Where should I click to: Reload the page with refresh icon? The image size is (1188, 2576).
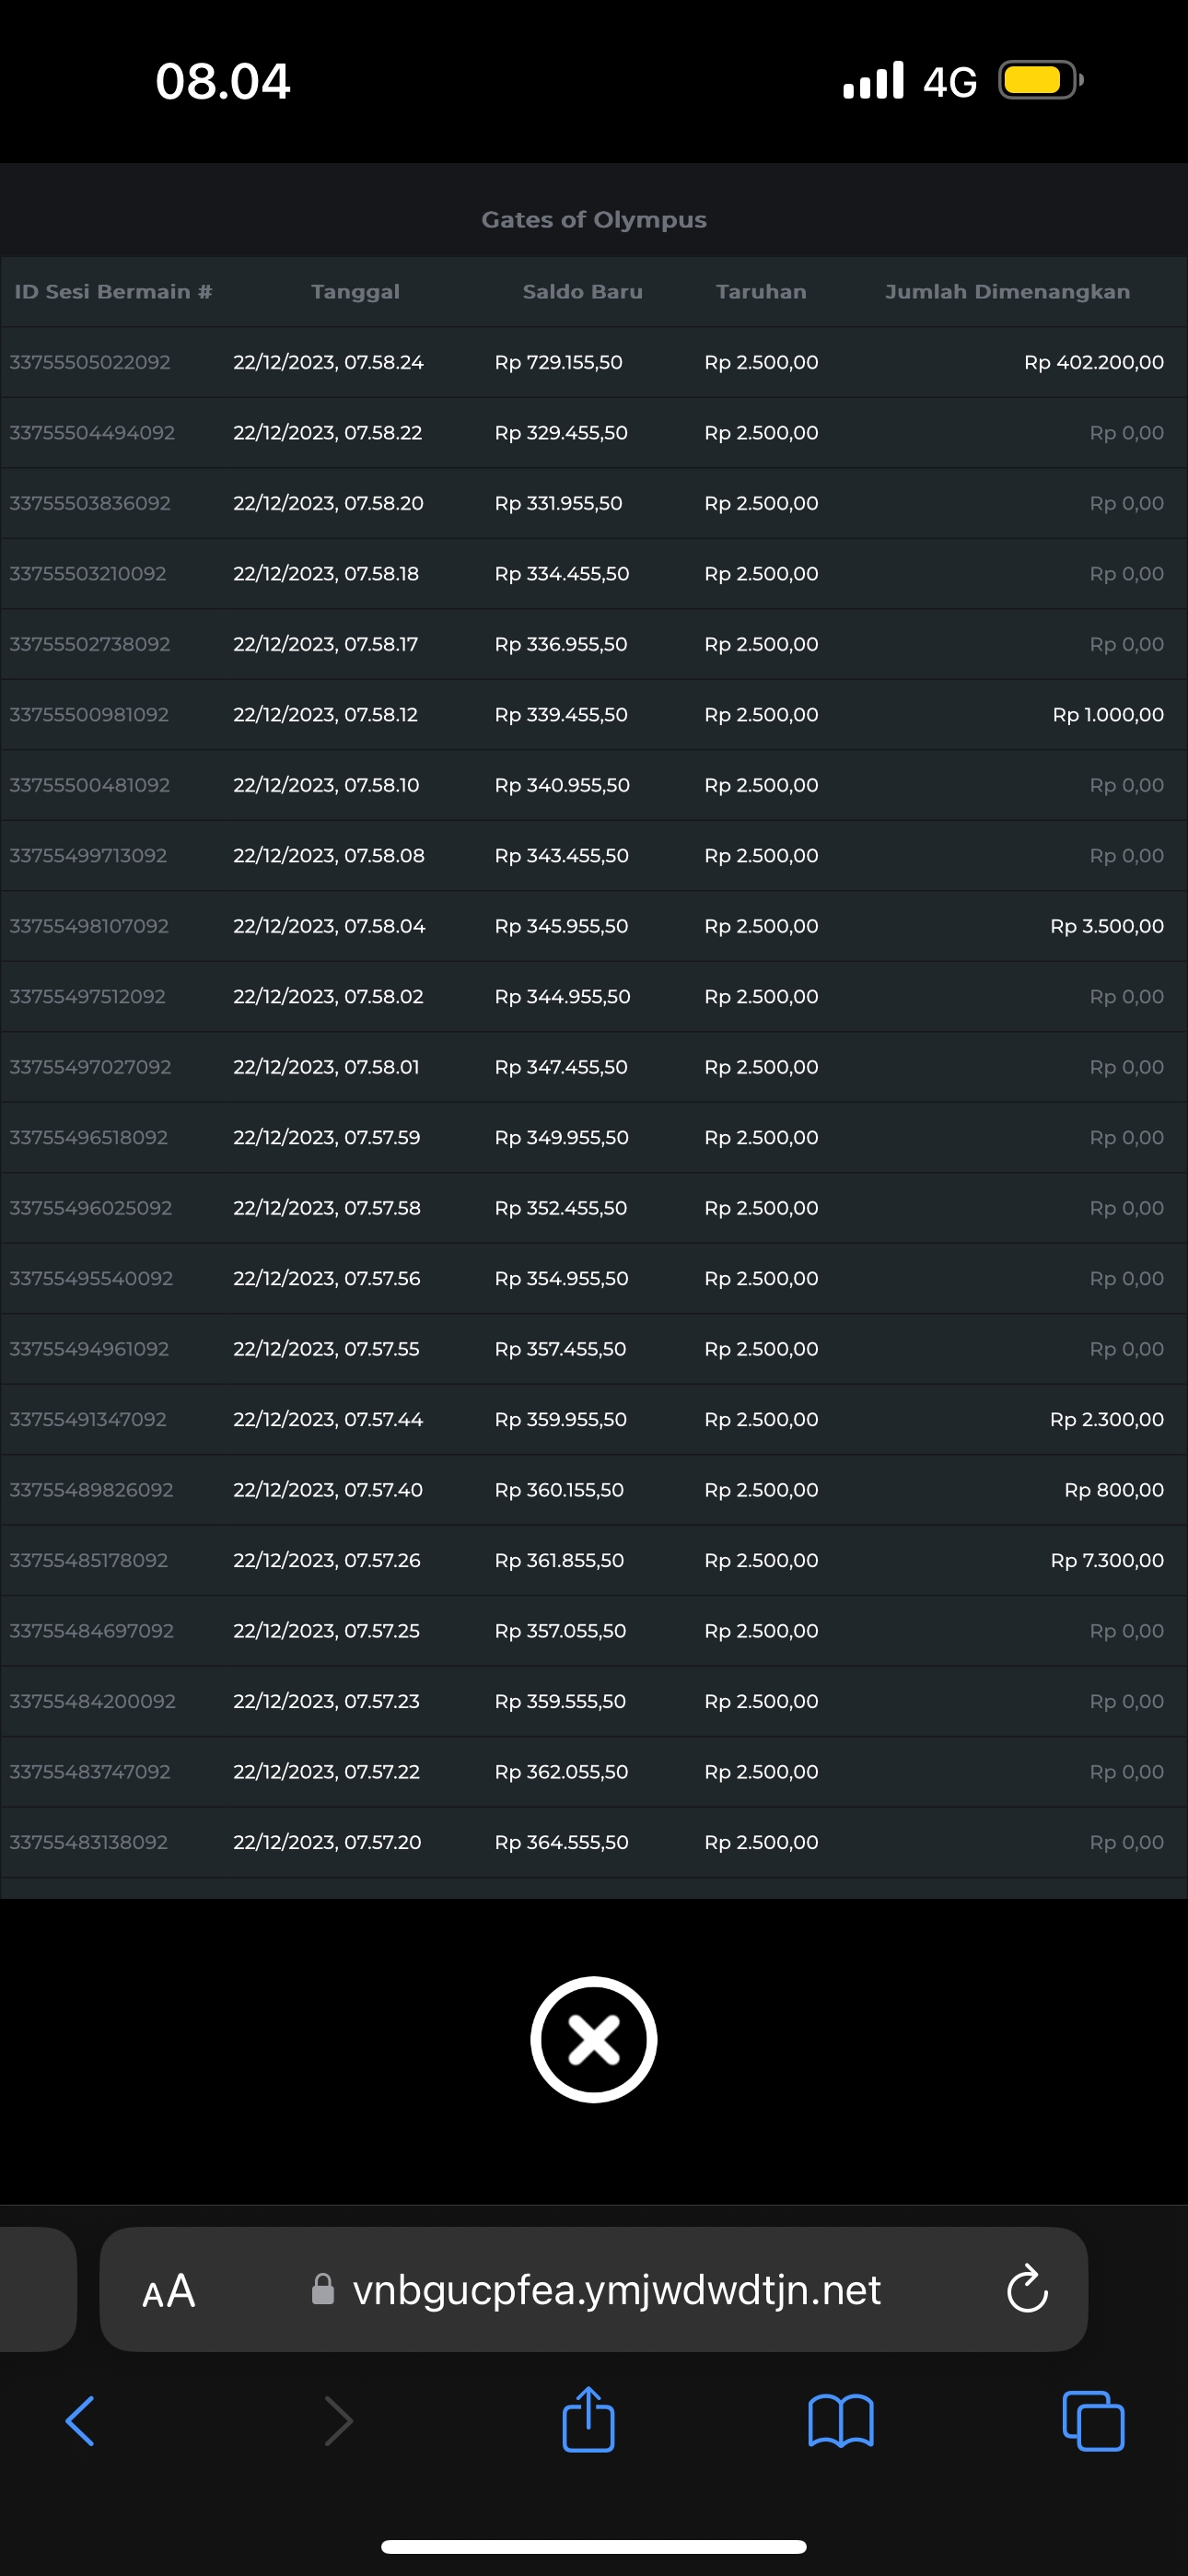click(1026, 2289)
